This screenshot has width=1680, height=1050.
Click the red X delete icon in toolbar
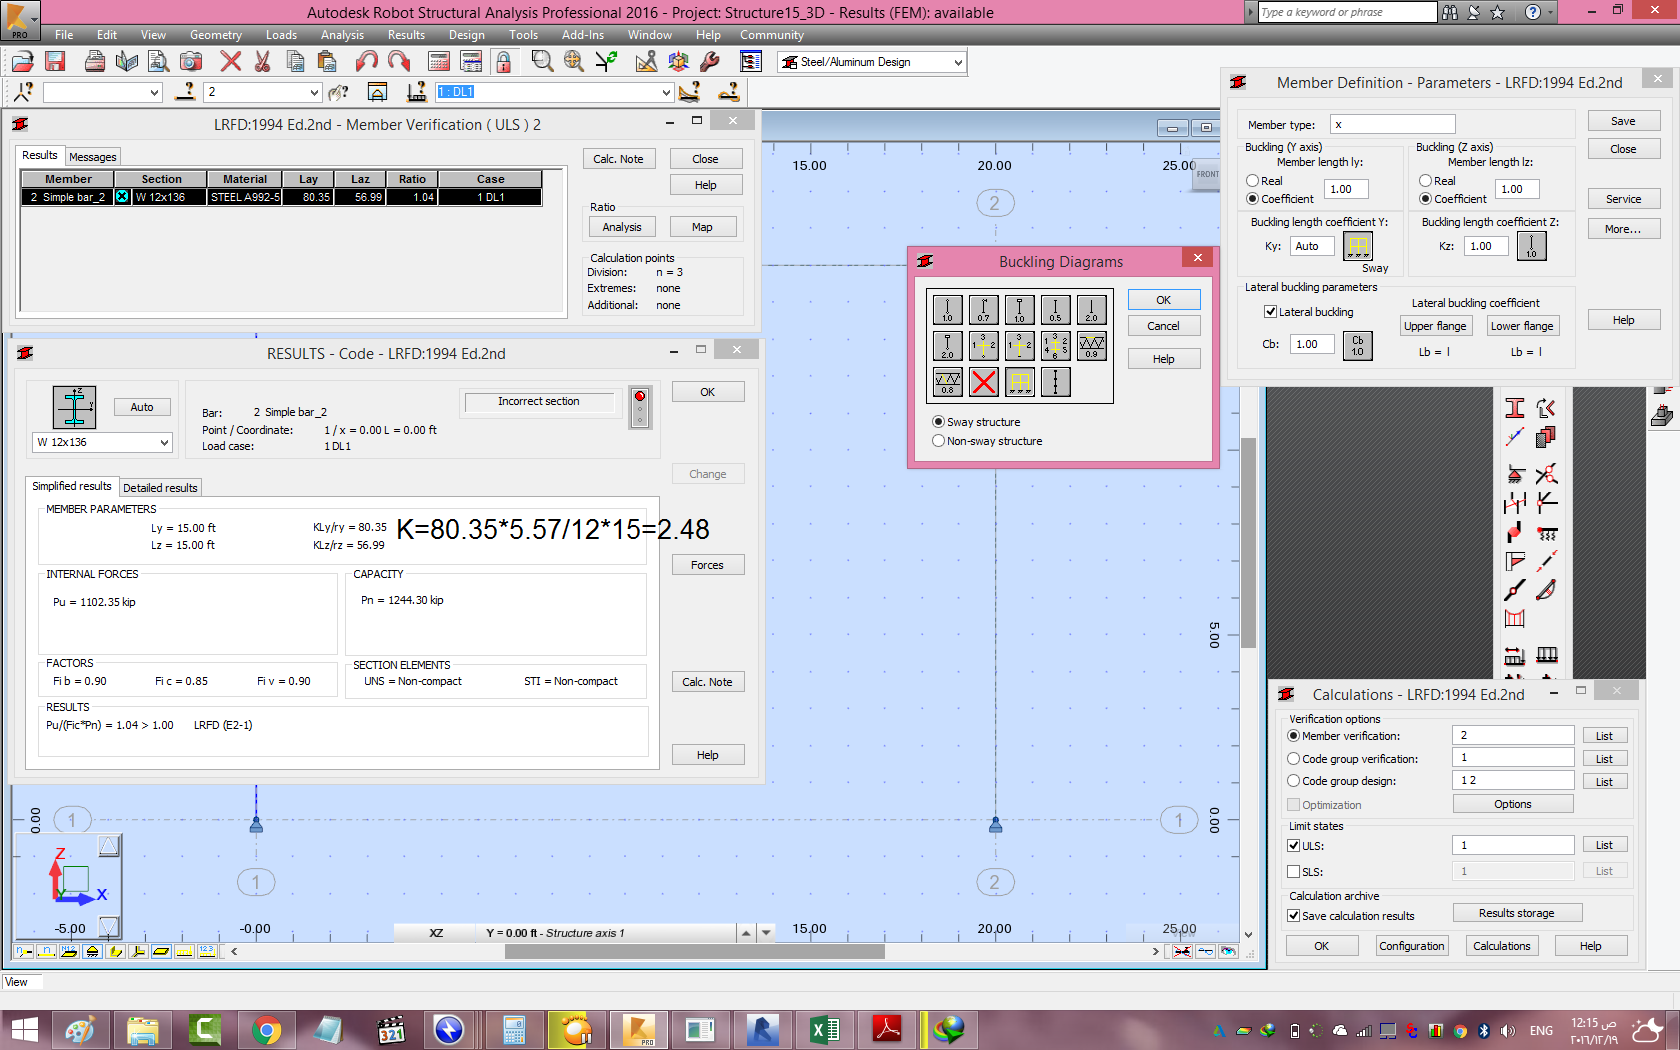tap(231, 62)
